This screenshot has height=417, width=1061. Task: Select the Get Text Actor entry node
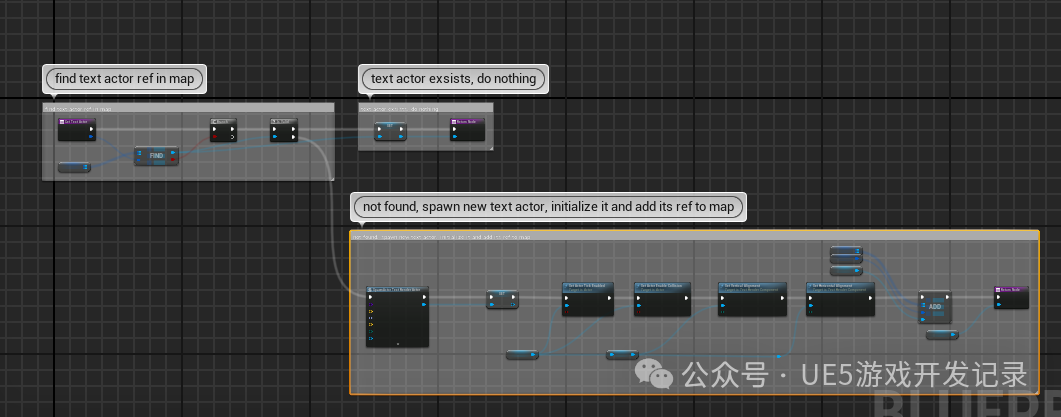76,130
